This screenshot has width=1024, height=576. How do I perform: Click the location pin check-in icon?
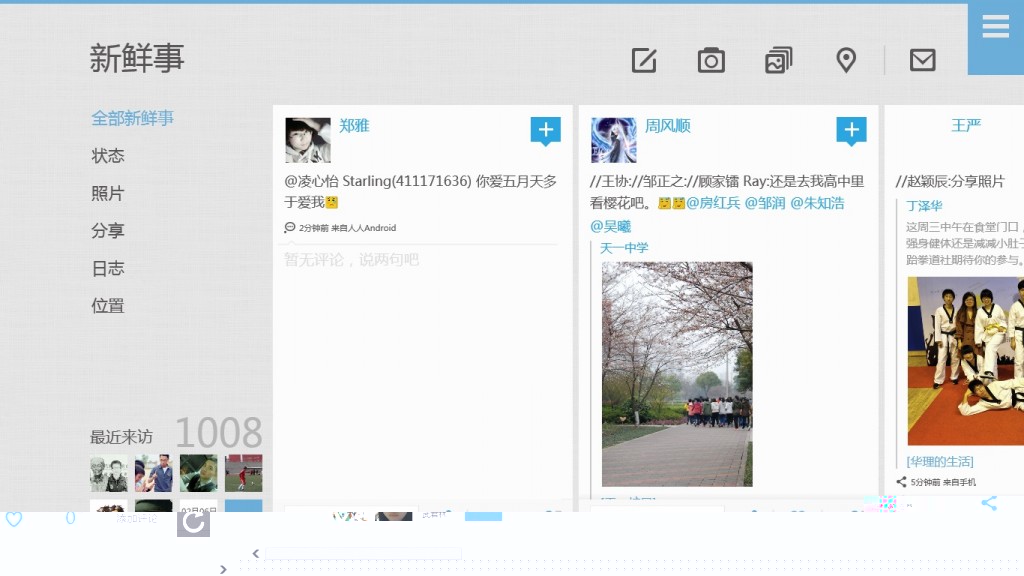pos(846,60)
